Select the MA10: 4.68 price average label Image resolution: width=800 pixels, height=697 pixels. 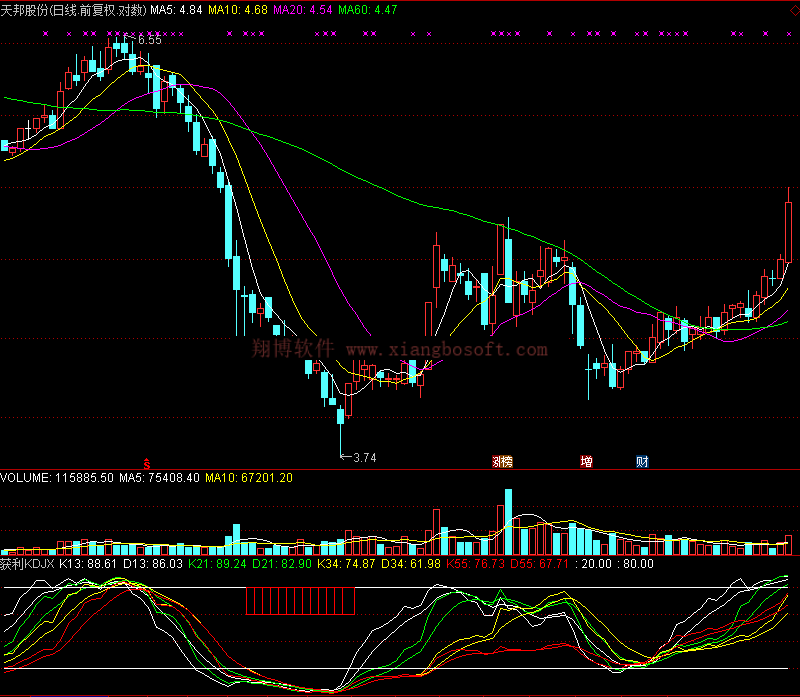(x=238, y=10)
